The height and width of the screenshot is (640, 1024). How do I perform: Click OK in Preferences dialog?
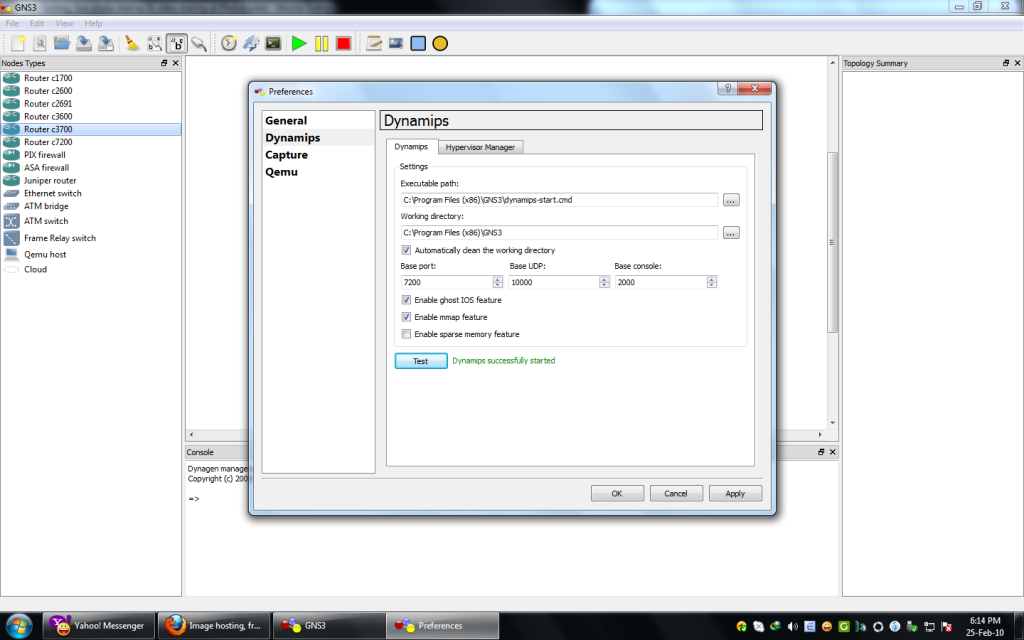[x=617, y=494]
